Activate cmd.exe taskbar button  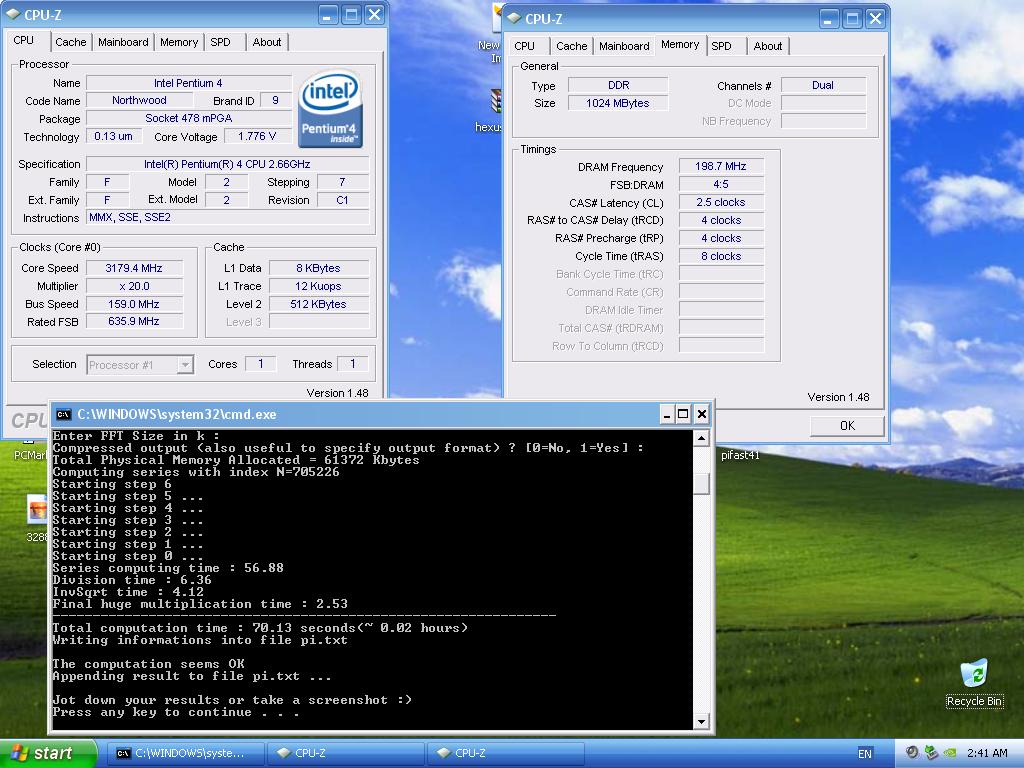pyautogui.click(x=185, y=753)
